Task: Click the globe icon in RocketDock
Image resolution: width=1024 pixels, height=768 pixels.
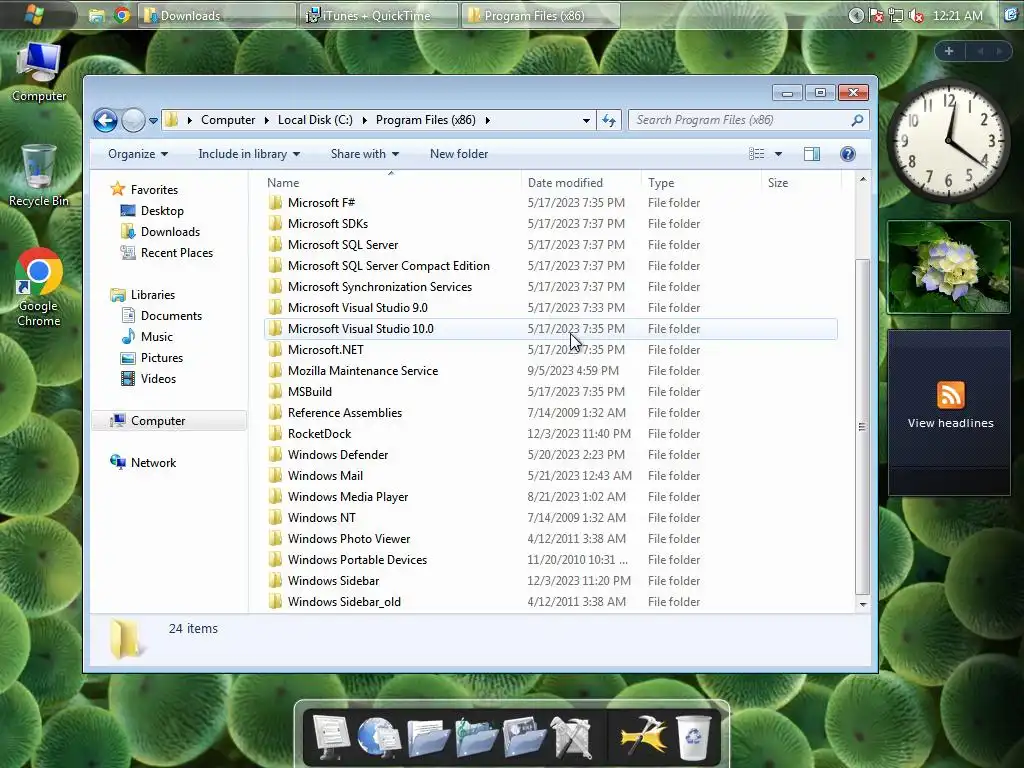Action: 379,737
